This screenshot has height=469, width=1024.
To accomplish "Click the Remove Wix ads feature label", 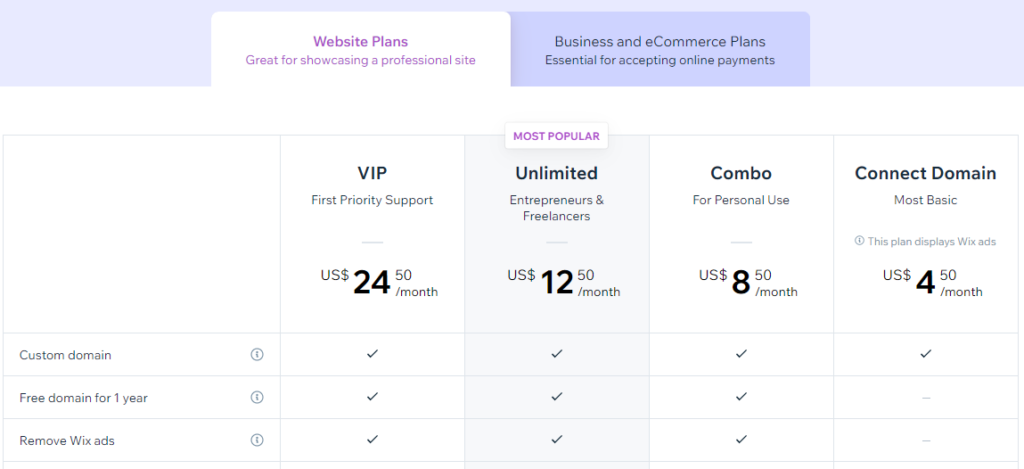I will 67,441.
